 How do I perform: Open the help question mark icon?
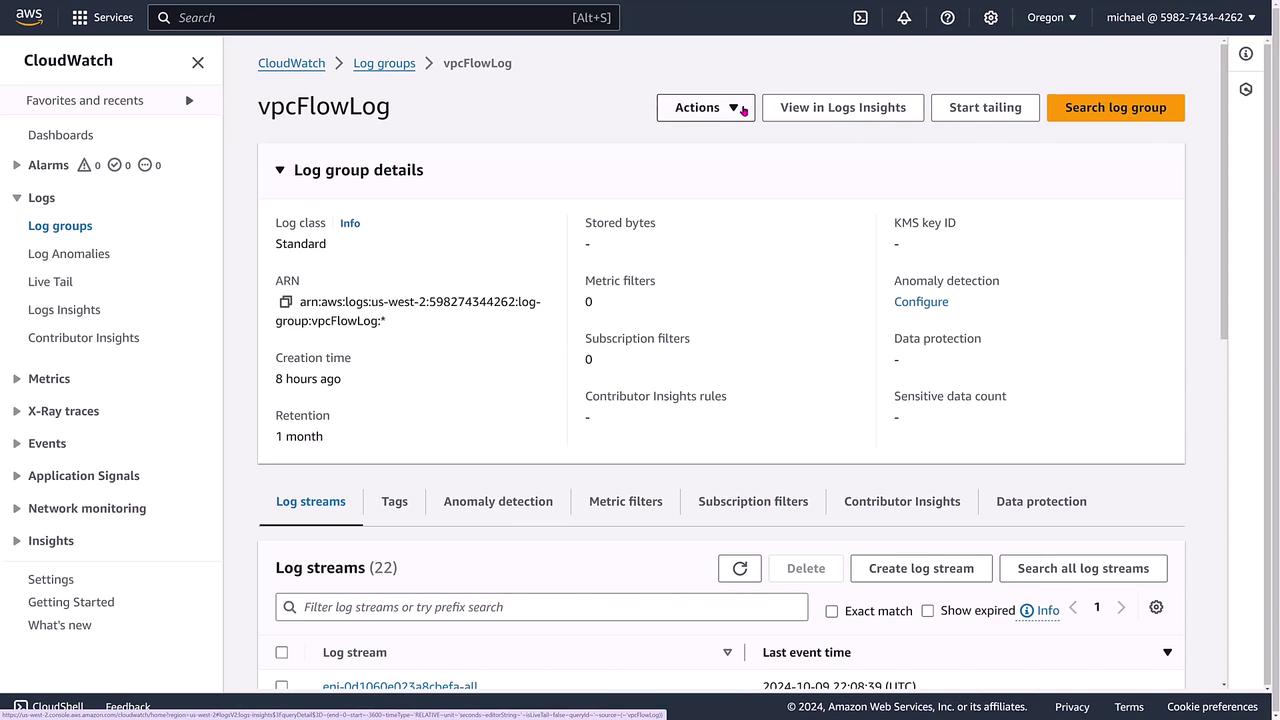pos(947,17)
